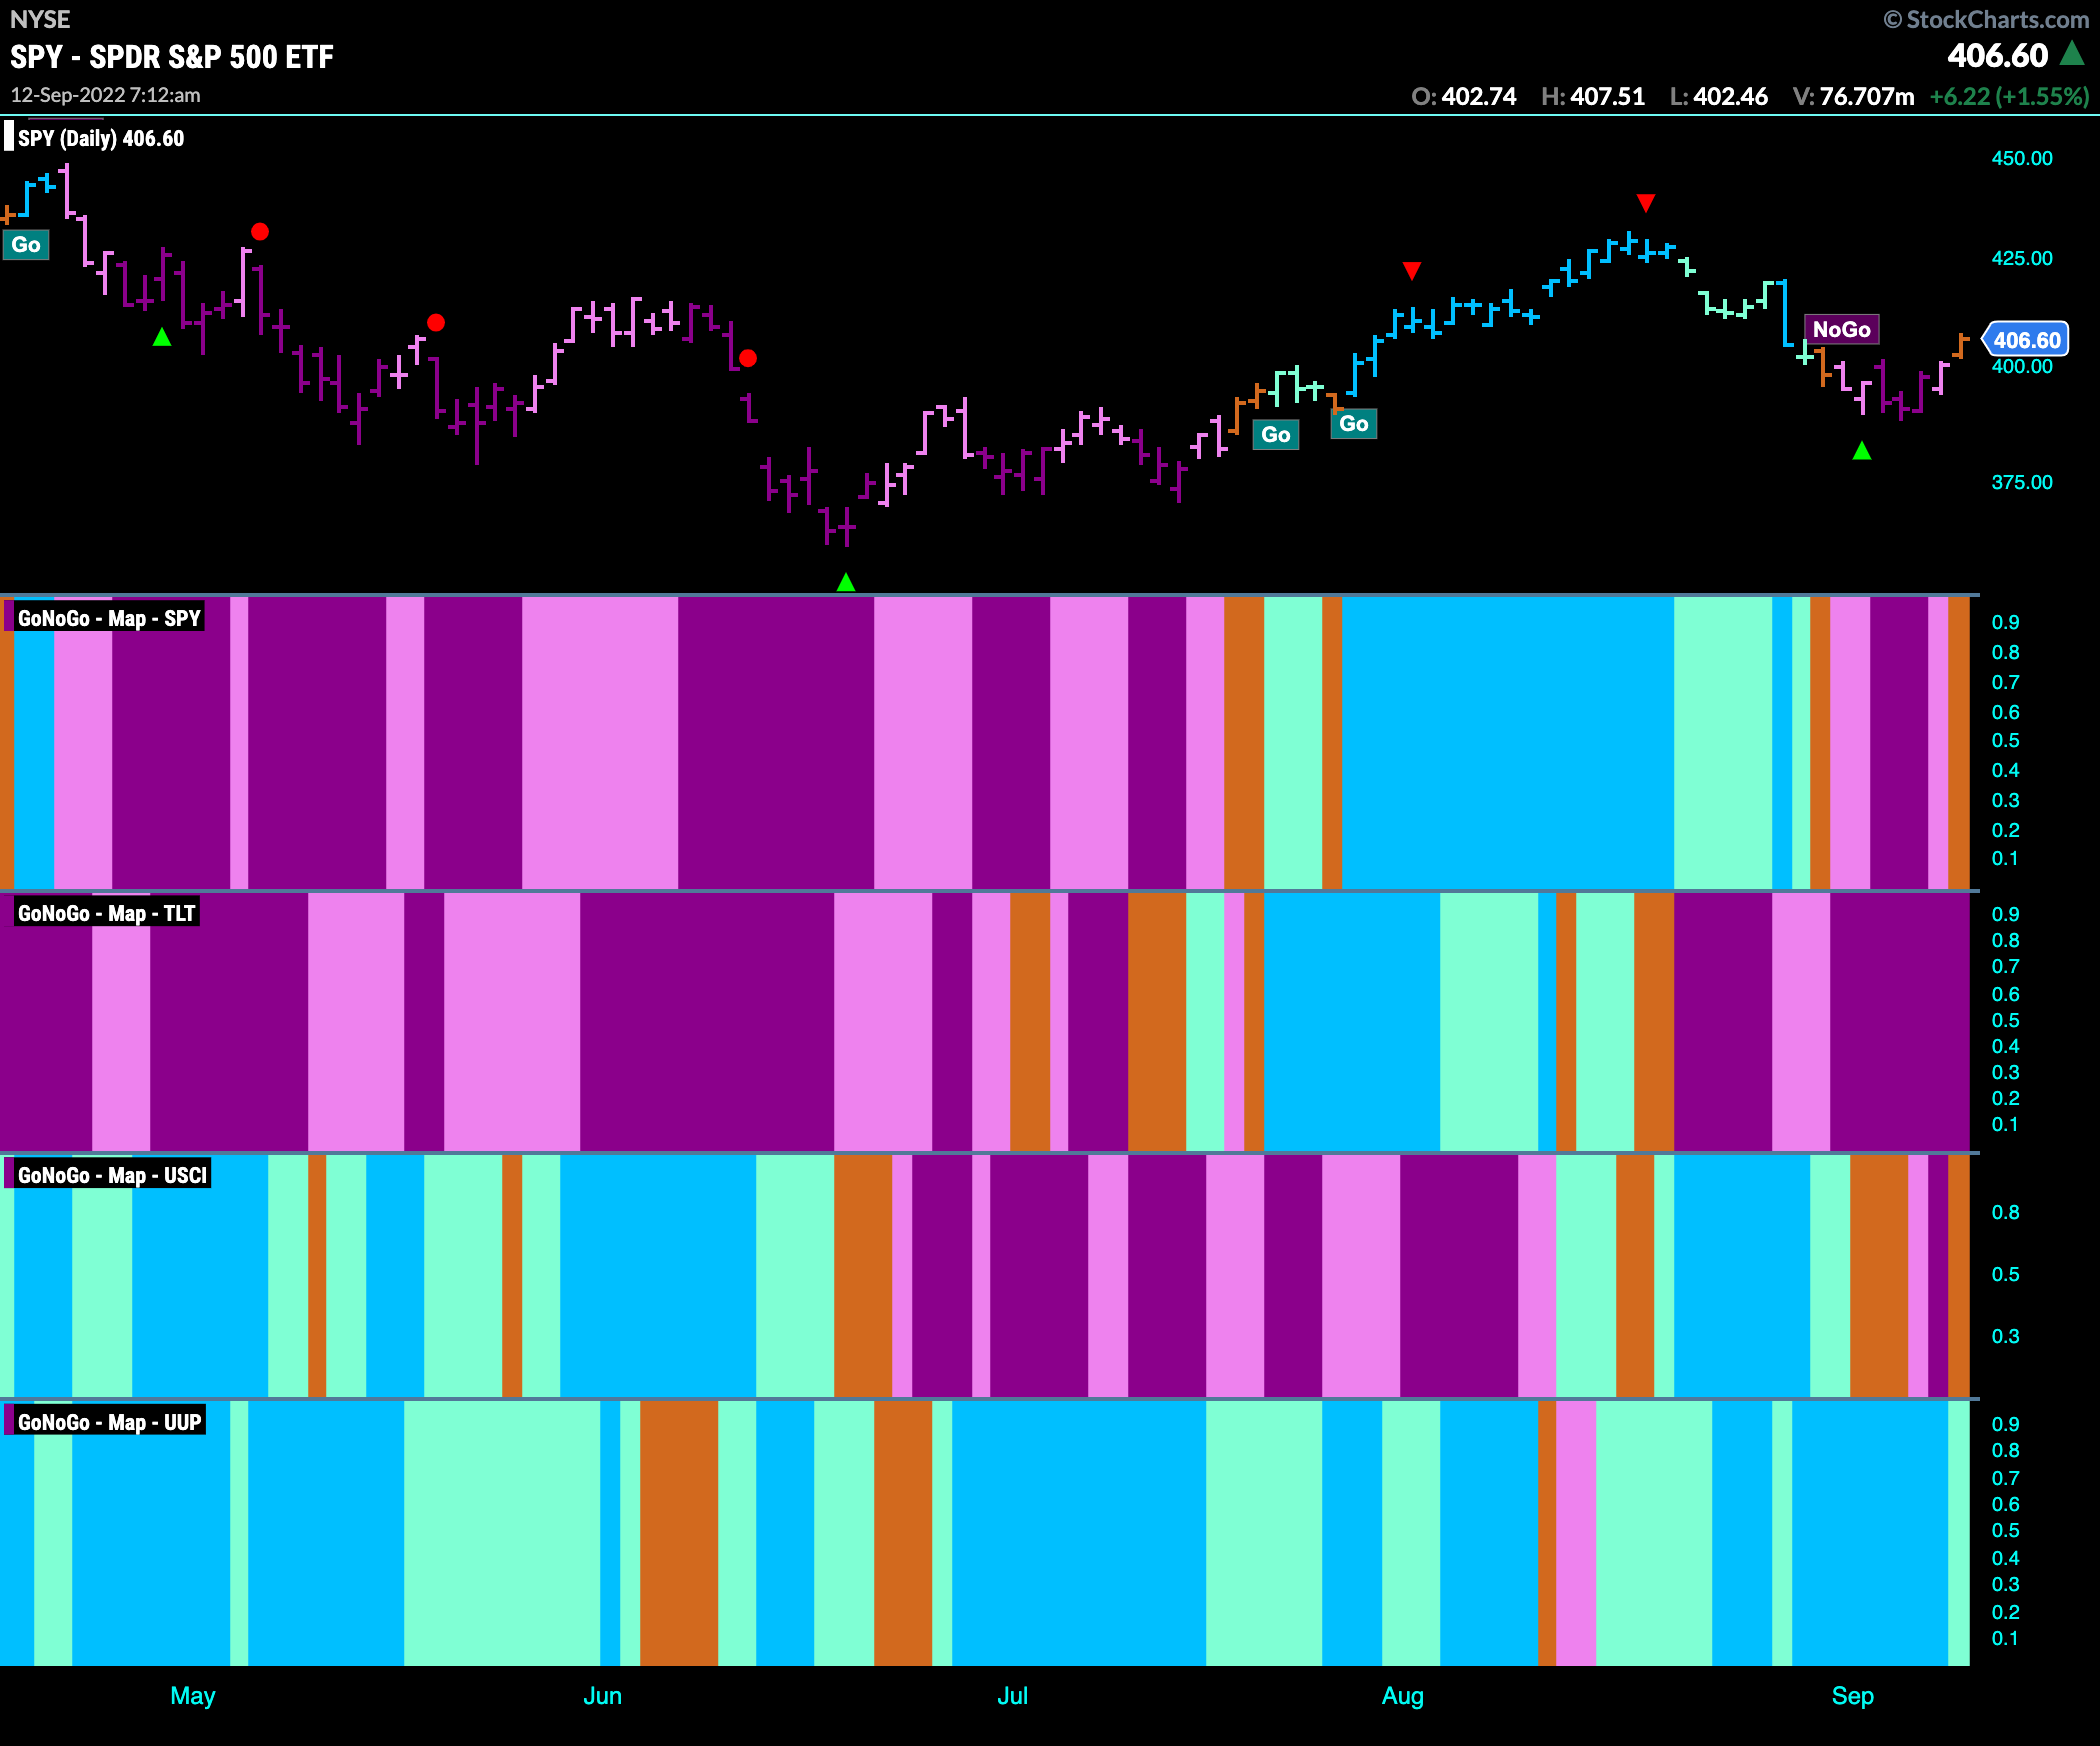Viewport: 2100px width, 1746px height.
Task: Click the 375.00 price axis label
Action: (x=2022, y=482)
